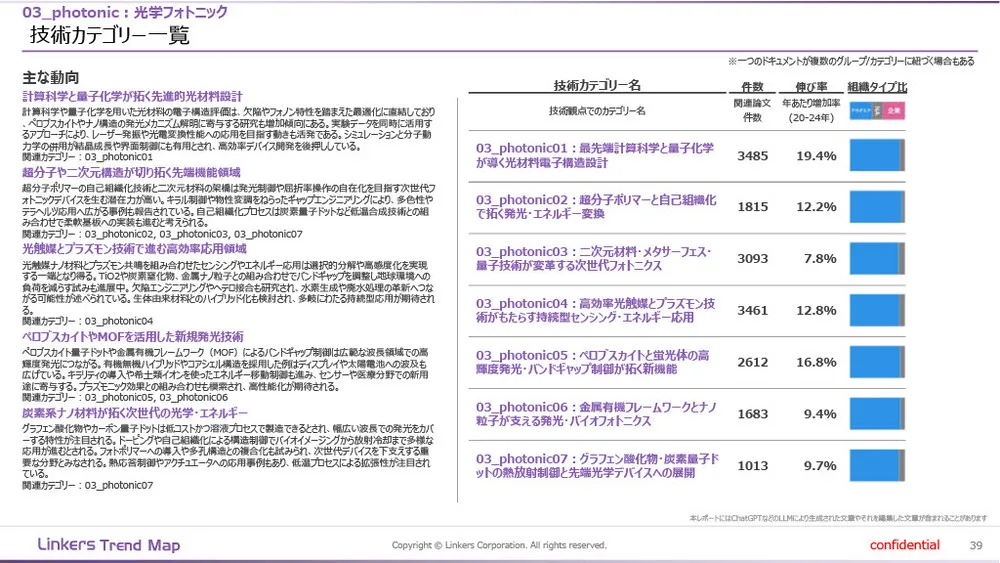Screen dimensions: 1000x563
Task: Click the '主な動向' section heading
Action: [x=50, y=78]
